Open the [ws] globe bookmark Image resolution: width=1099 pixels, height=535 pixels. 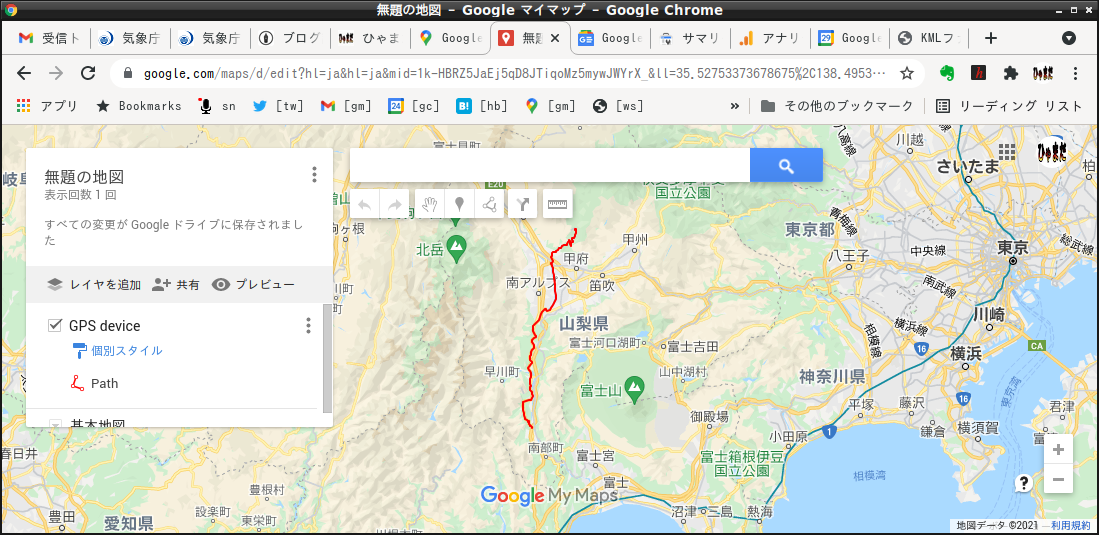618,106
